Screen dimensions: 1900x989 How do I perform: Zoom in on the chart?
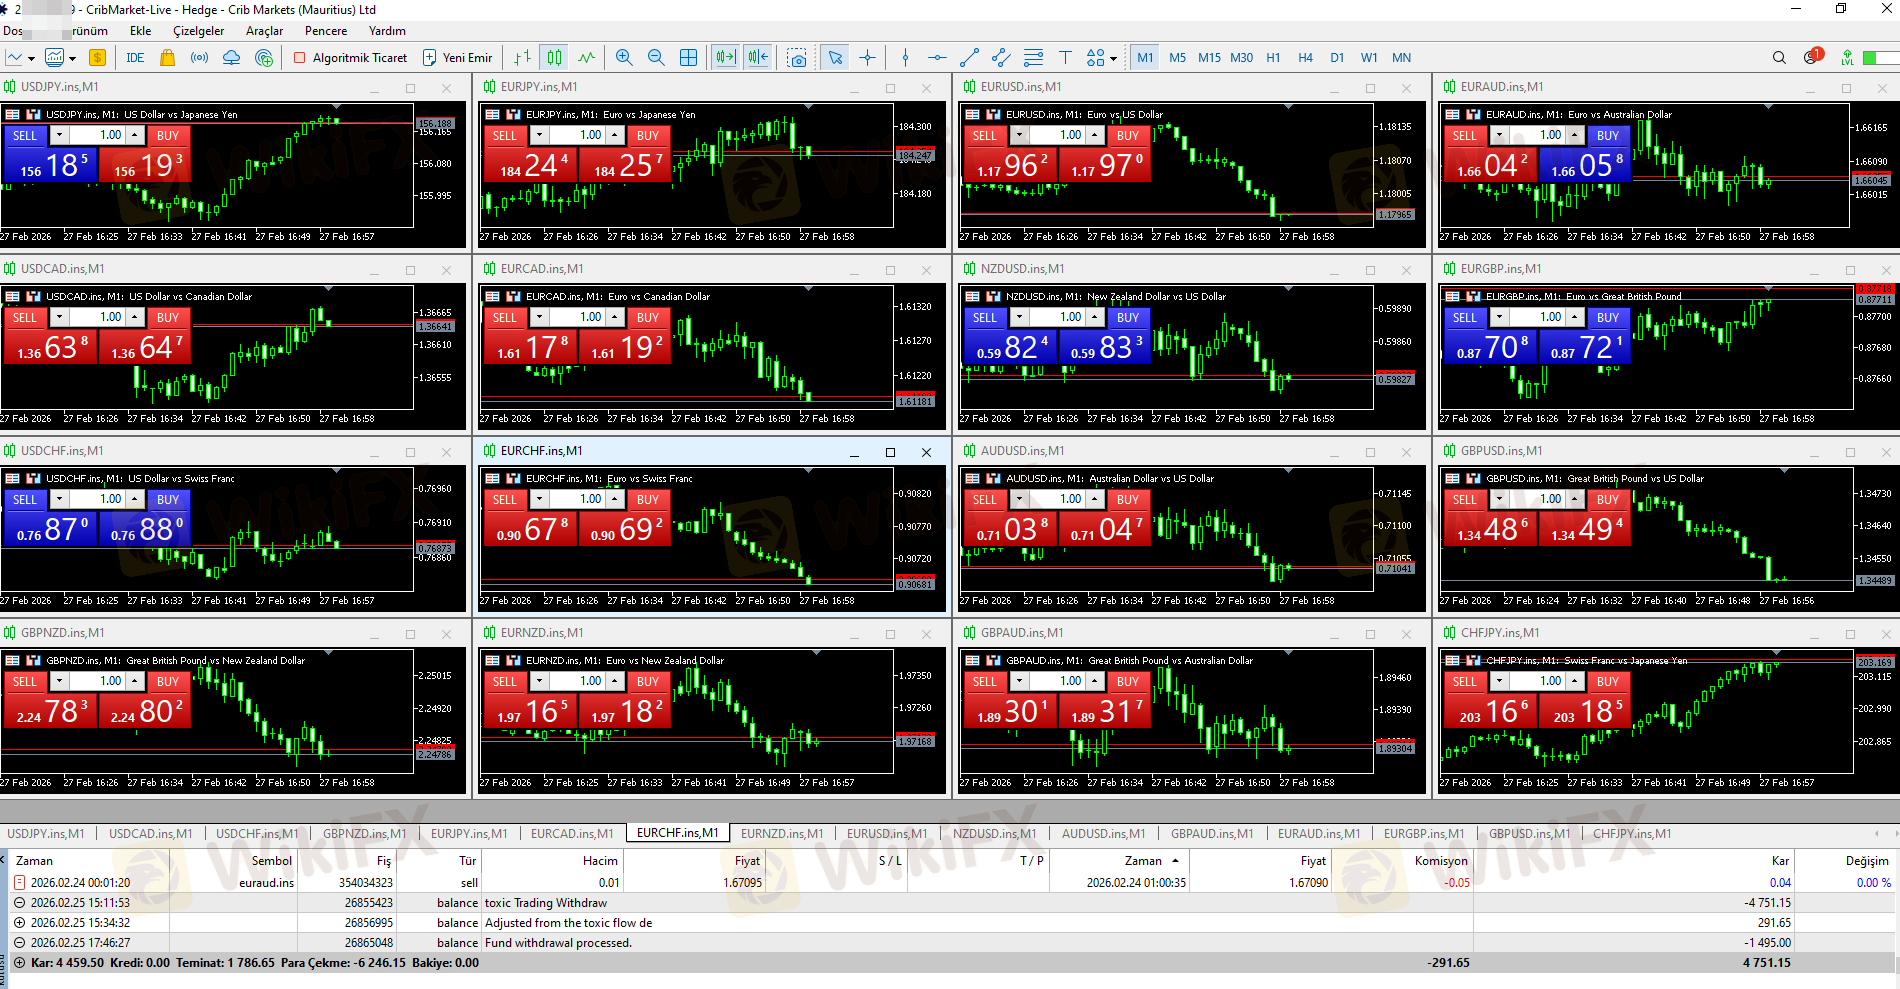(x=624, y=58)
